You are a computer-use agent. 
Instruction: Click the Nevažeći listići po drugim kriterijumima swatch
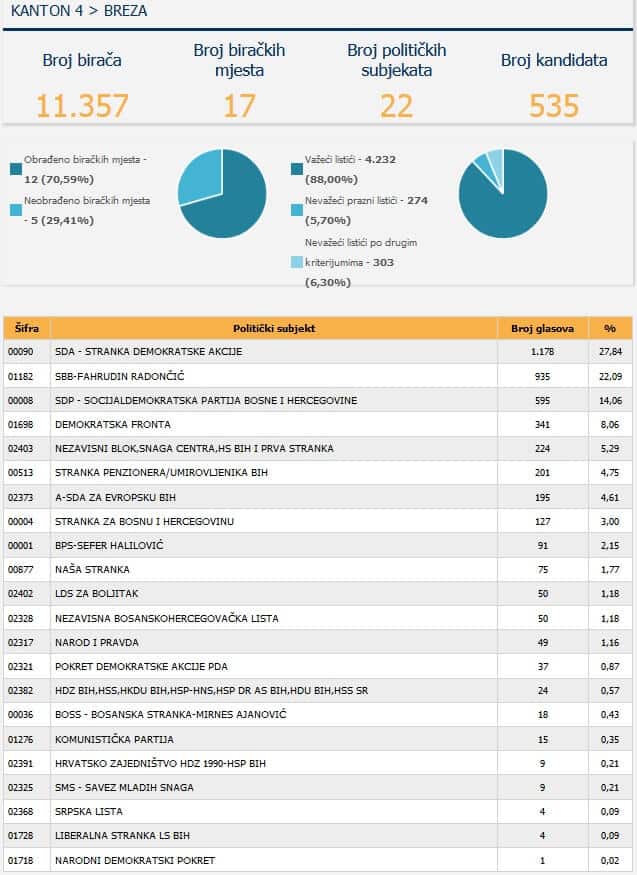[x=297, y=262]
